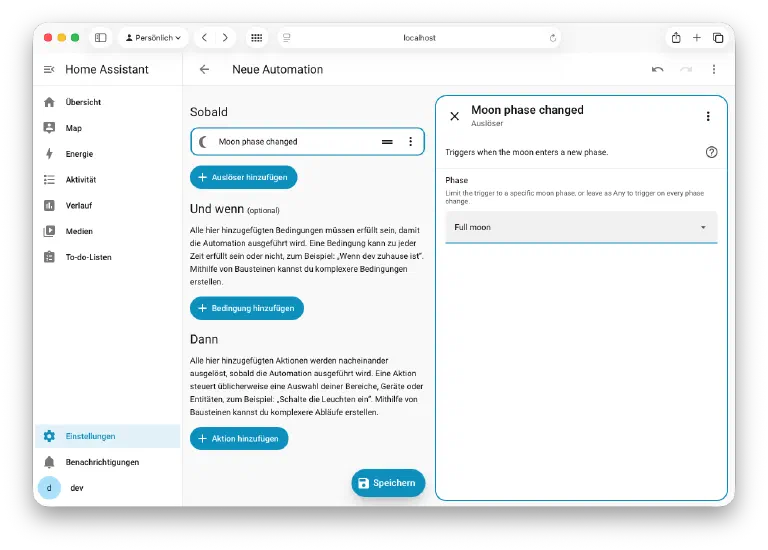Click the help question mark icon
This screenshot has width=768, height=550.
pos(711,152)
